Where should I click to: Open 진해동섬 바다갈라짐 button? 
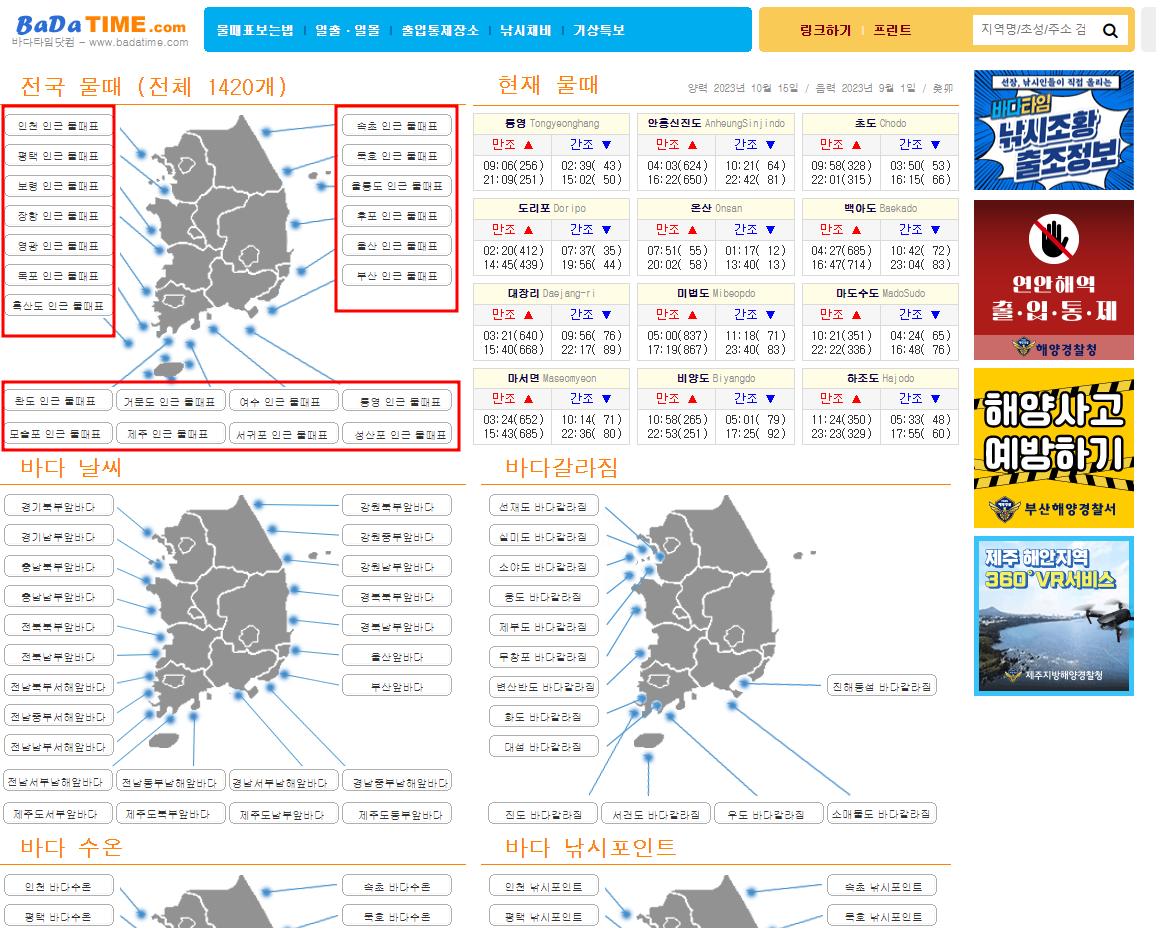(x=882, y=686)
